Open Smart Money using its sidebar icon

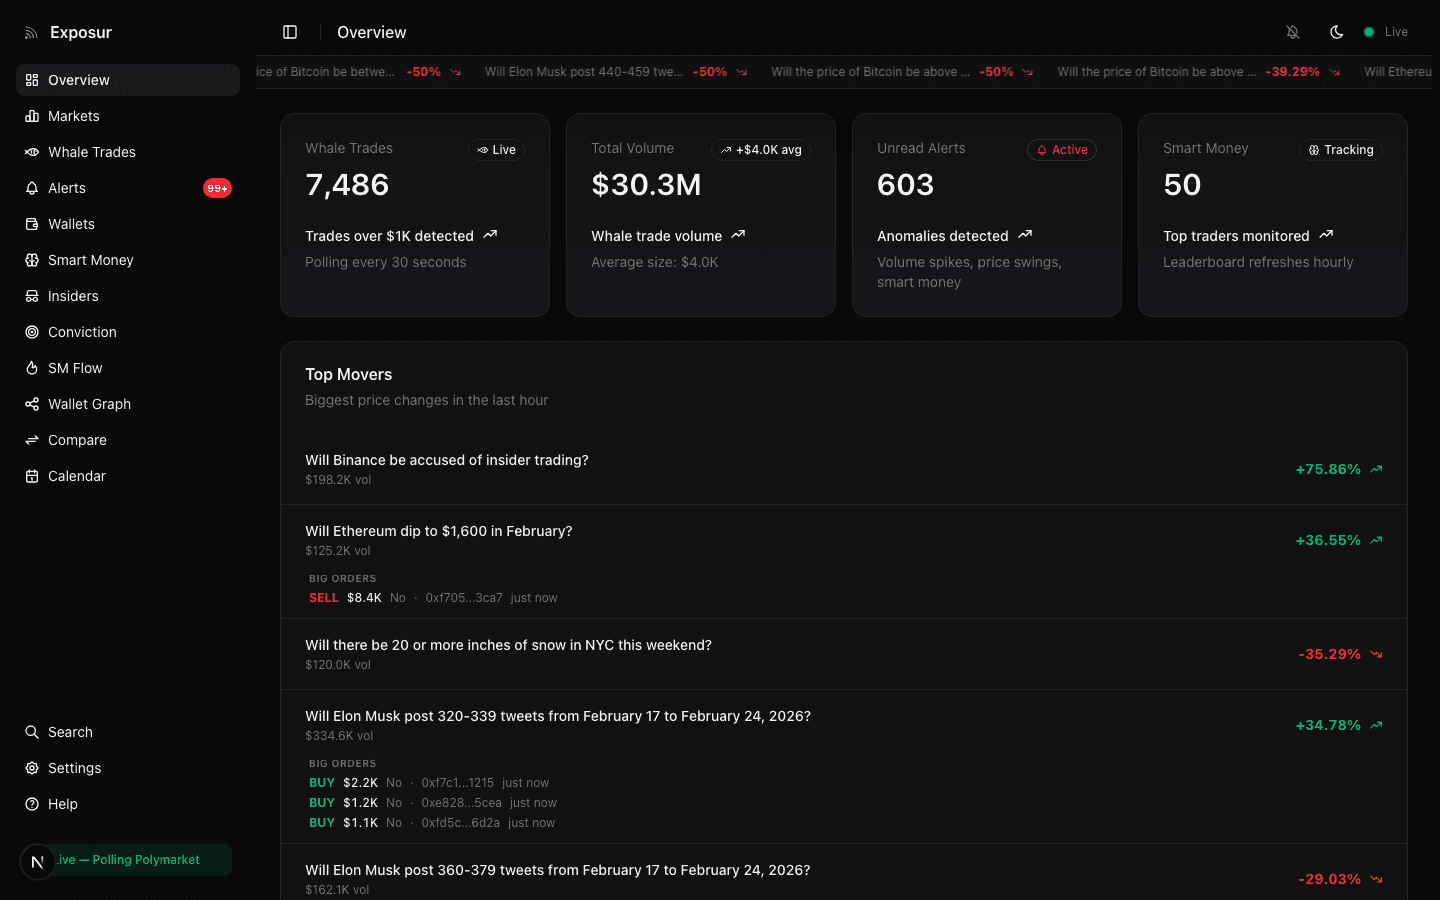click(x=33, y=260)
